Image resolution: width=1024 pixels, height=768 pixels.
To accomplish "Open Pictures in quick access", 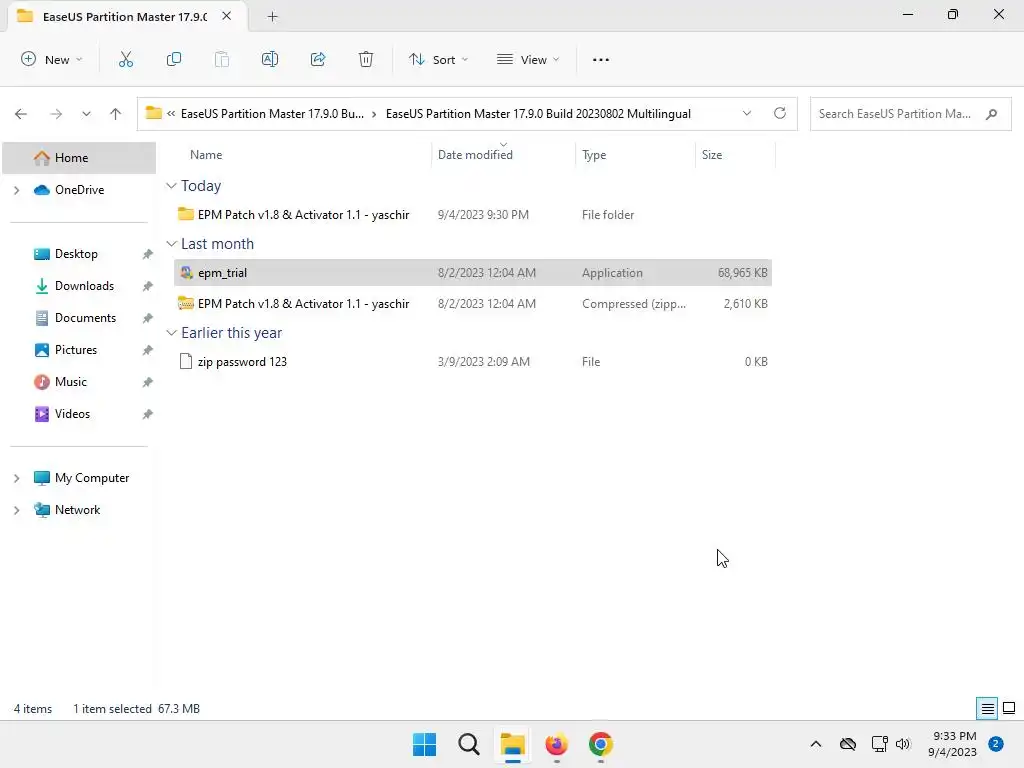I will click(x=76, y=350).
